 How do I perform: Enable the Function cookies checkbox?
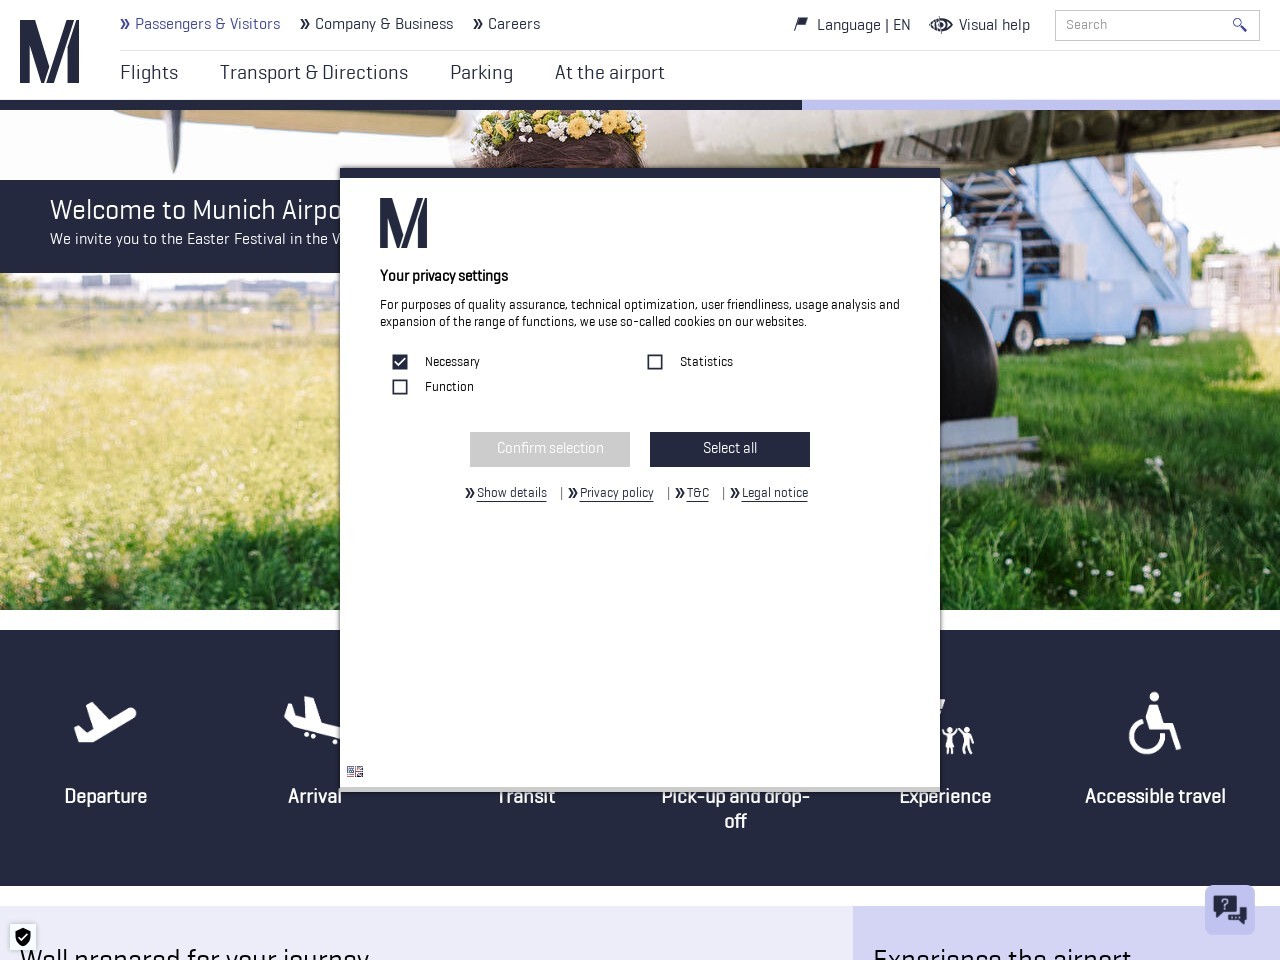click(x=400, y=387)
